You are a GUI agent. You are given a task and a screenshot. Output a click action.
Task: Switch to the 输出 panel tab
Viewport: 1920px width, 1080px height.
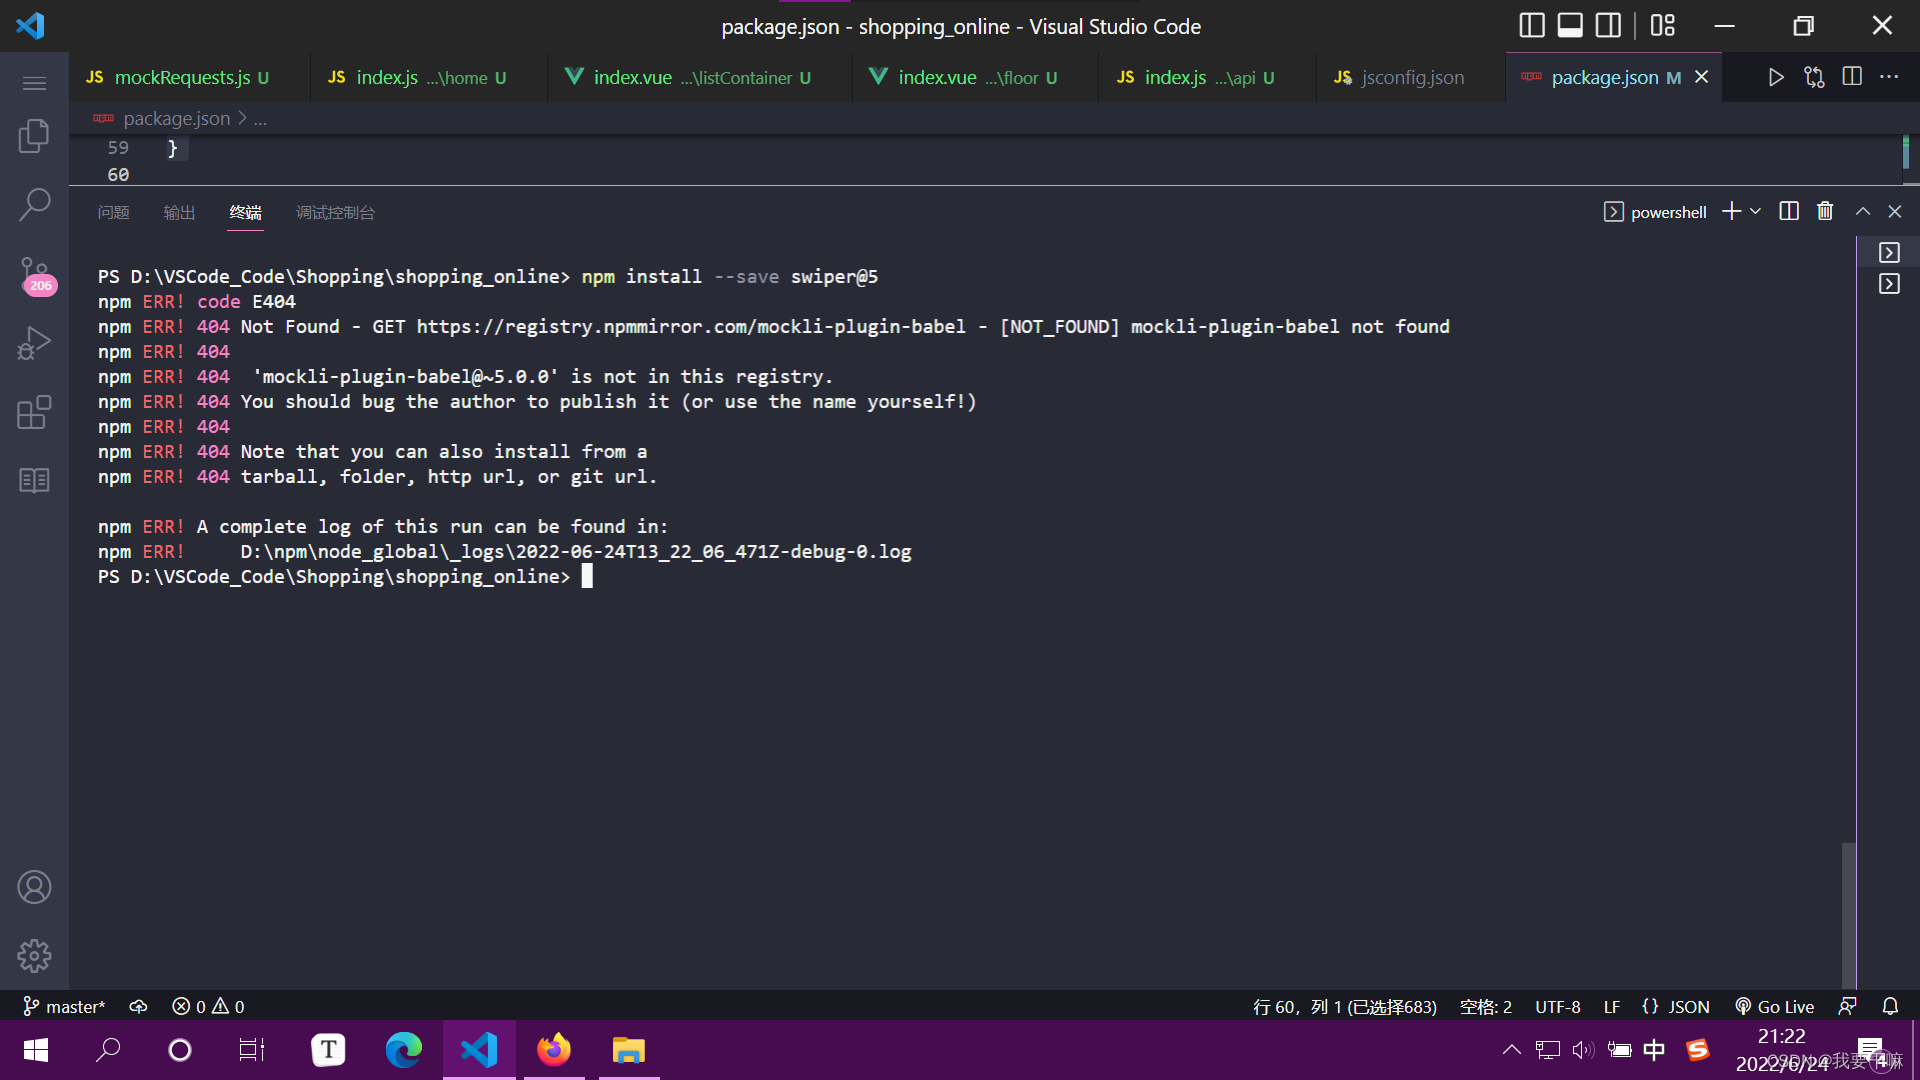pyautogui.click(x=179, y=212)
